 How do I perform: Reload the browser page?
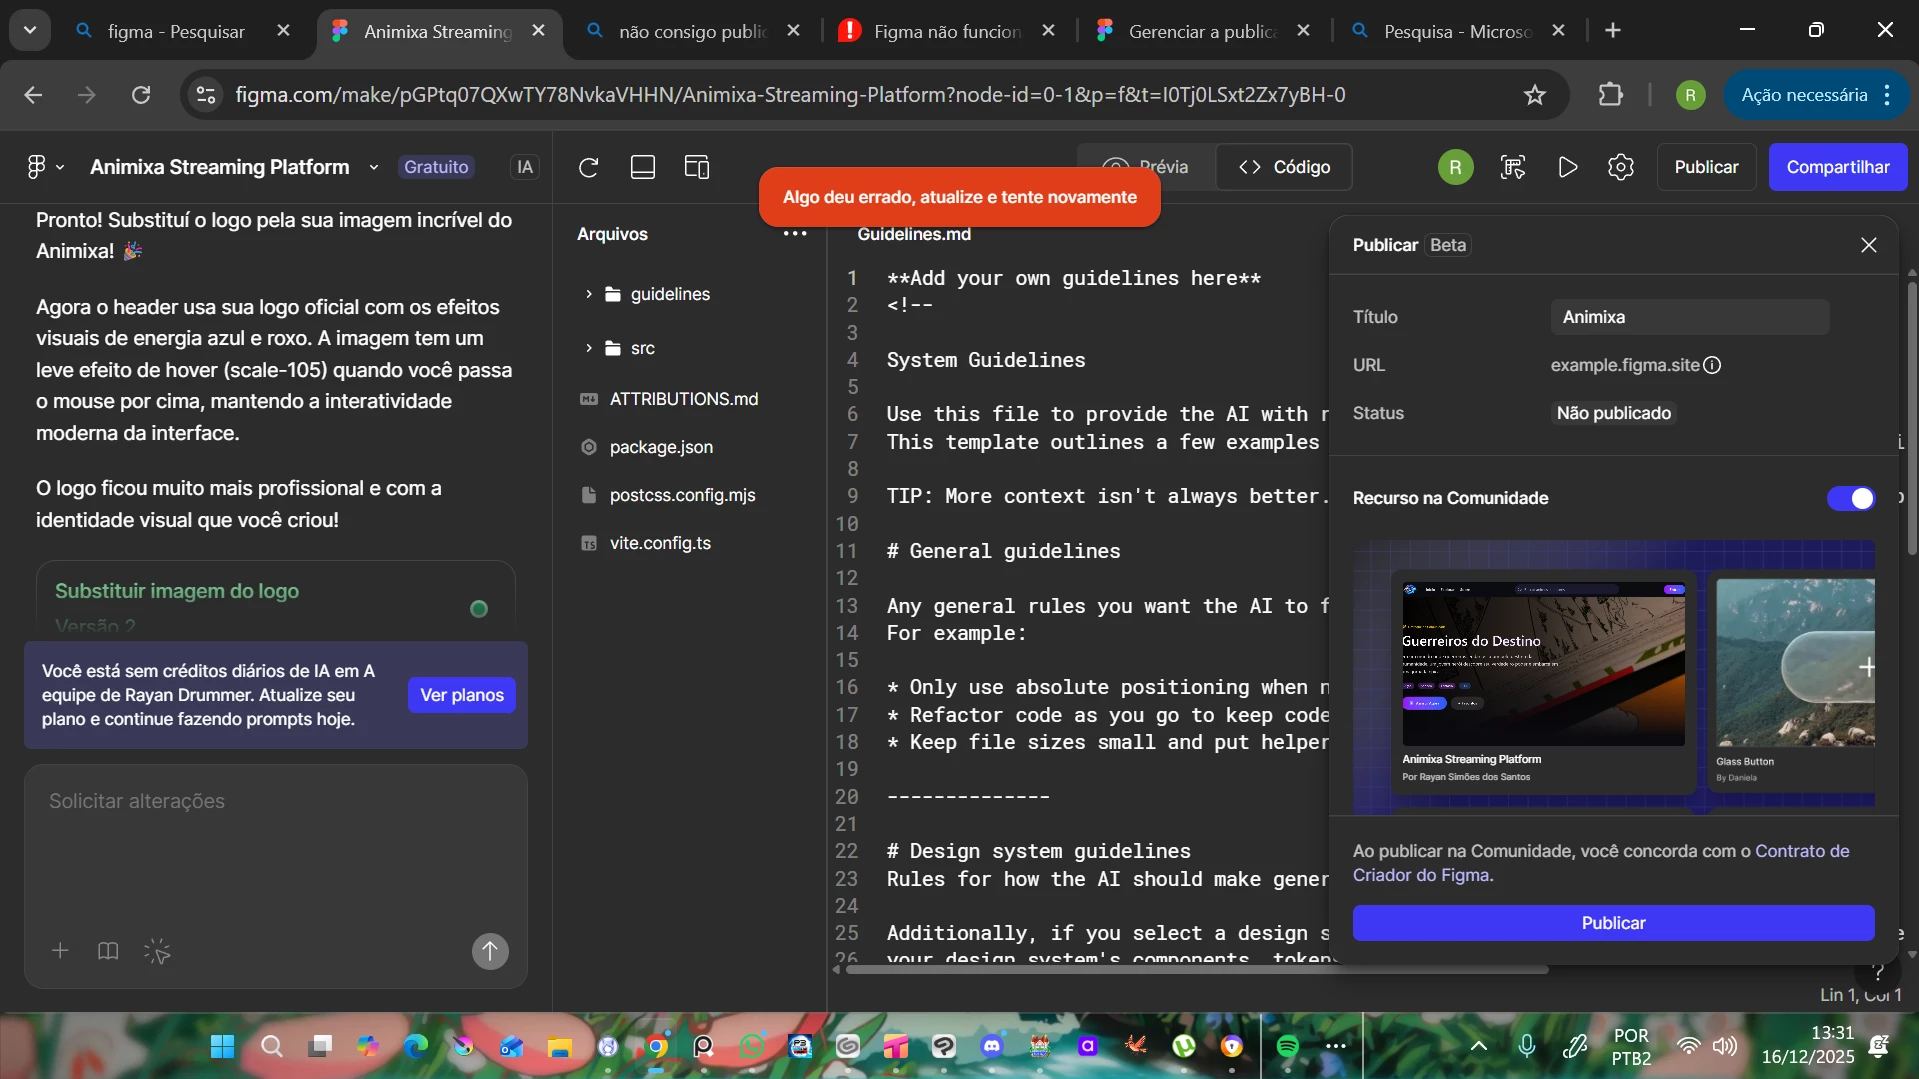click(x=141, y=95)
